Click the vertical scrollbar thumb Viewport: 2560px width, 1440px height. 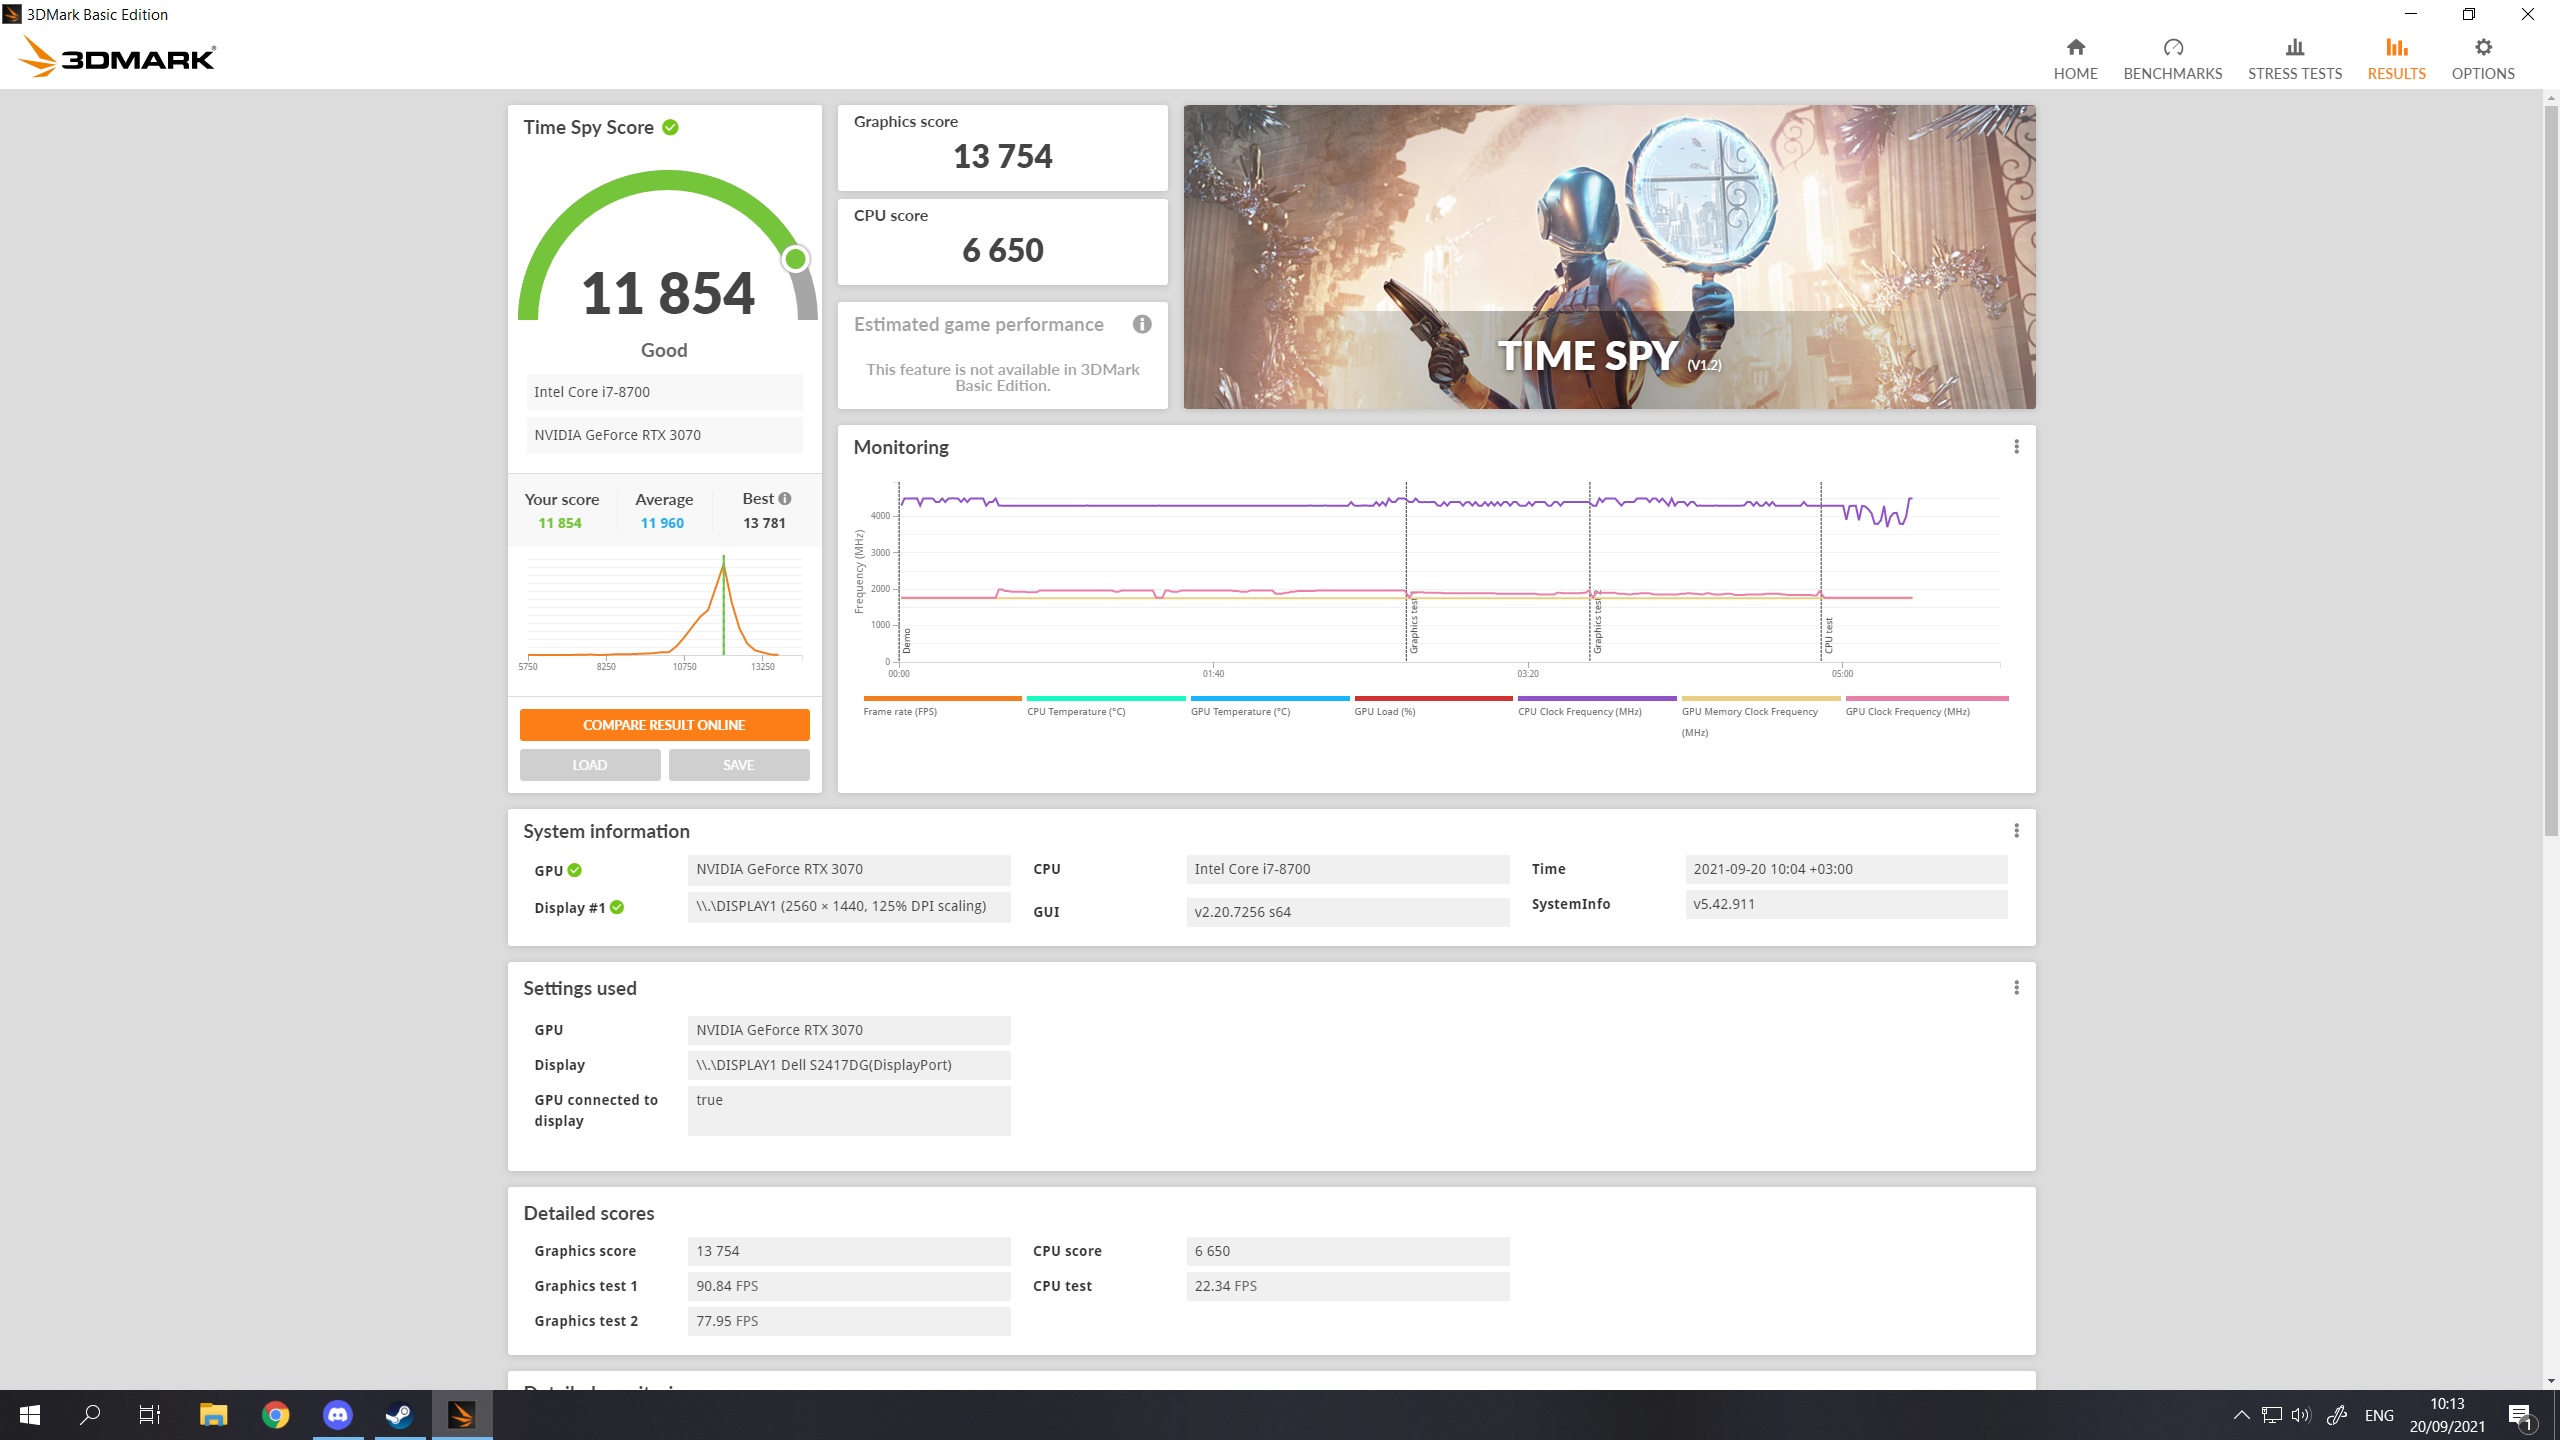pyautogui.click(x=2551, y=470)
